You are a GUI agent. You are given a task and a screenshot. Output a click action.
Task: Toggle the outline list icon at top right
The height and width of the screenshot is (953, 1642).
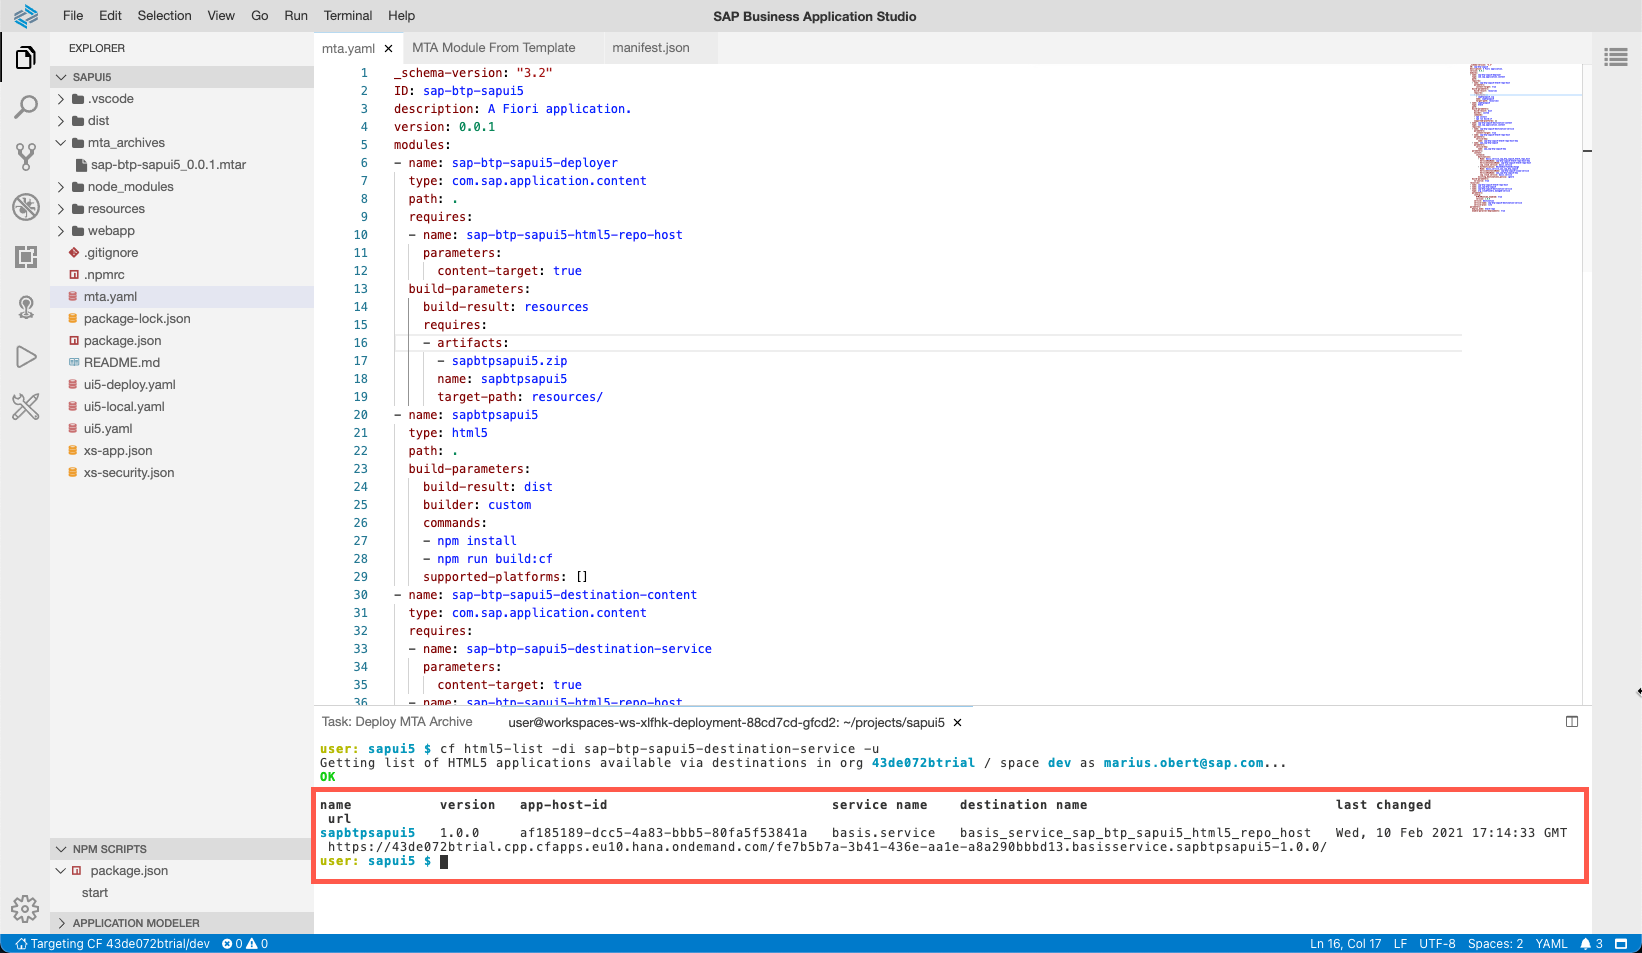pyautogui.click(x=1616, y=57)
